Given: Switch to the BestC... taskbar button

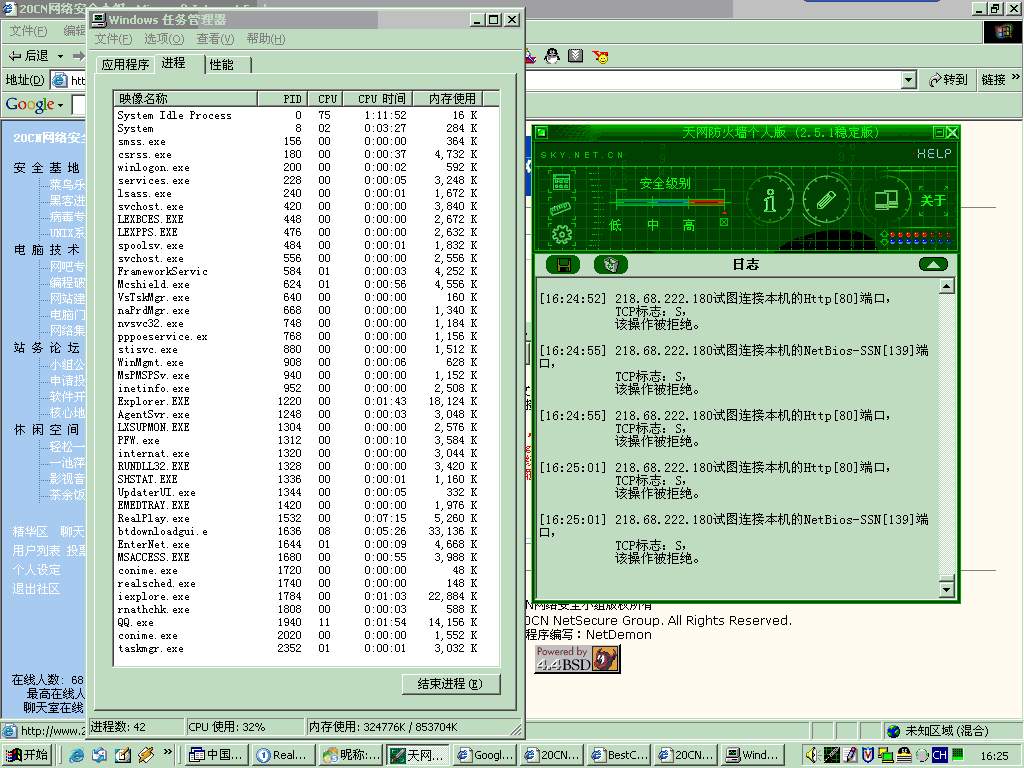Looking at the screenshot, I should [620, 755].
